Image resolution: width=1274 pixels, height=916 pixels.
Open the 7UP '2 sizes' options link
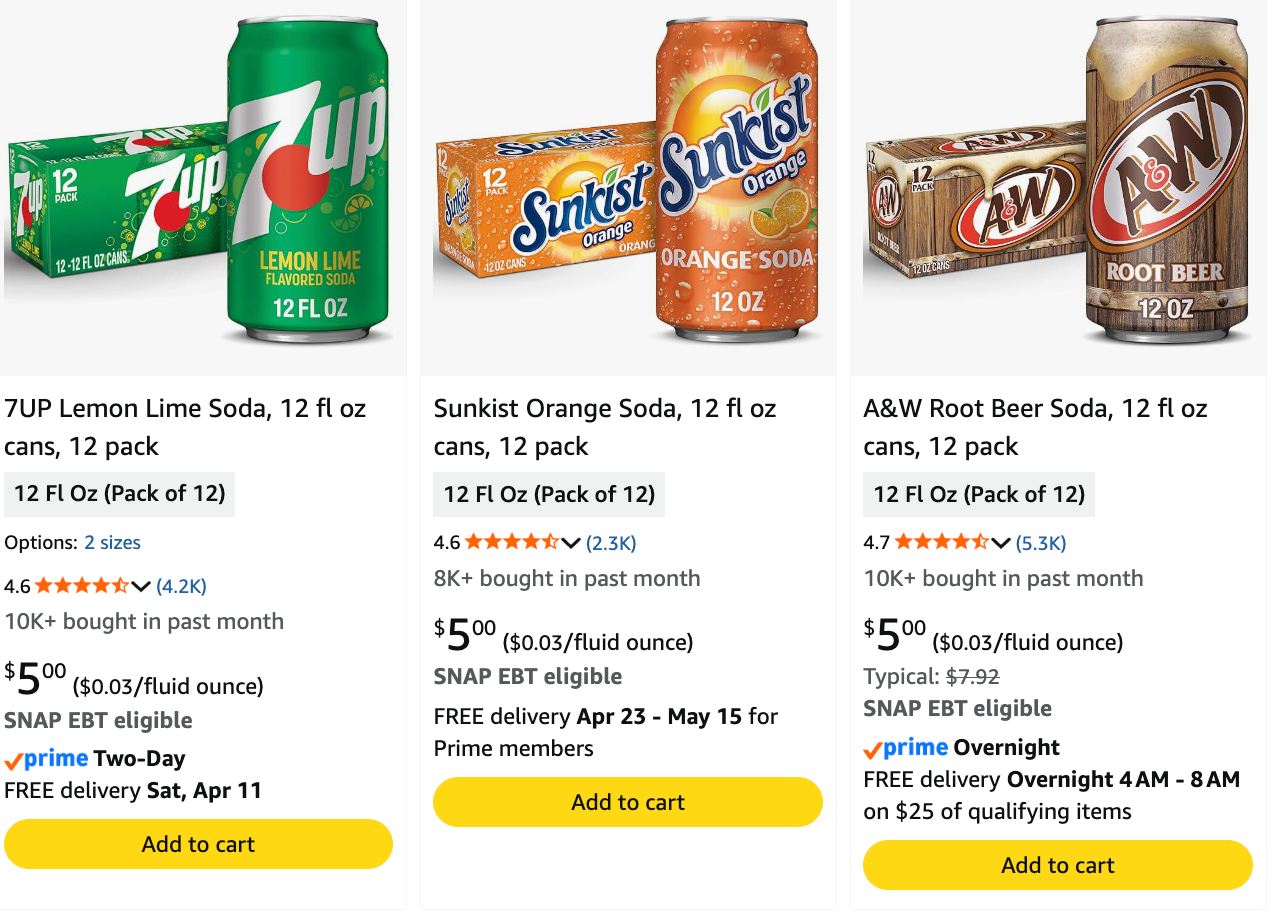pyautogui.click(x=112, y=543)
